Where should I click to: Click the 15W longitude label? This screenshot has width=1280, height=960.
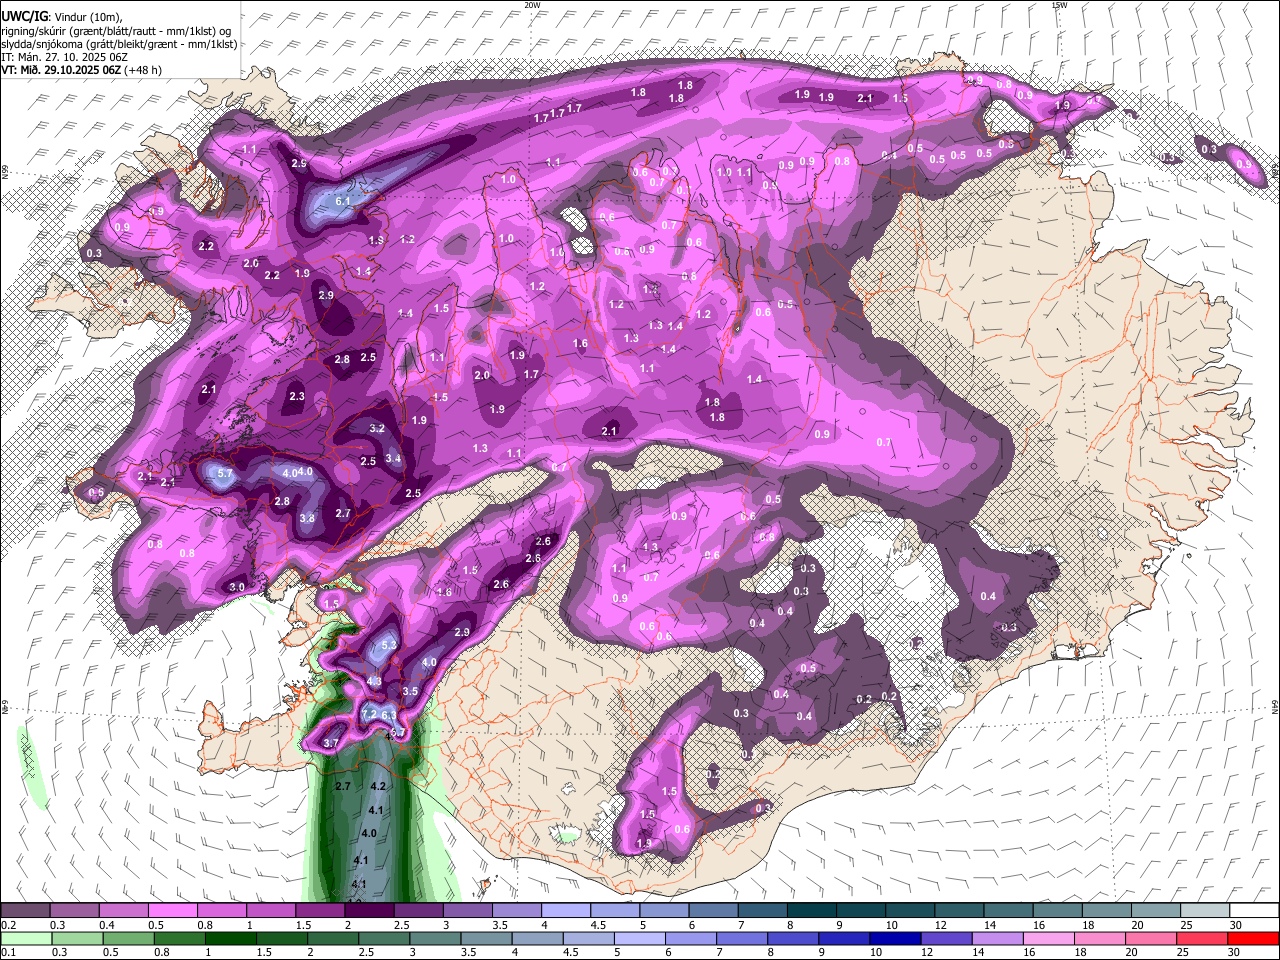1059,5
